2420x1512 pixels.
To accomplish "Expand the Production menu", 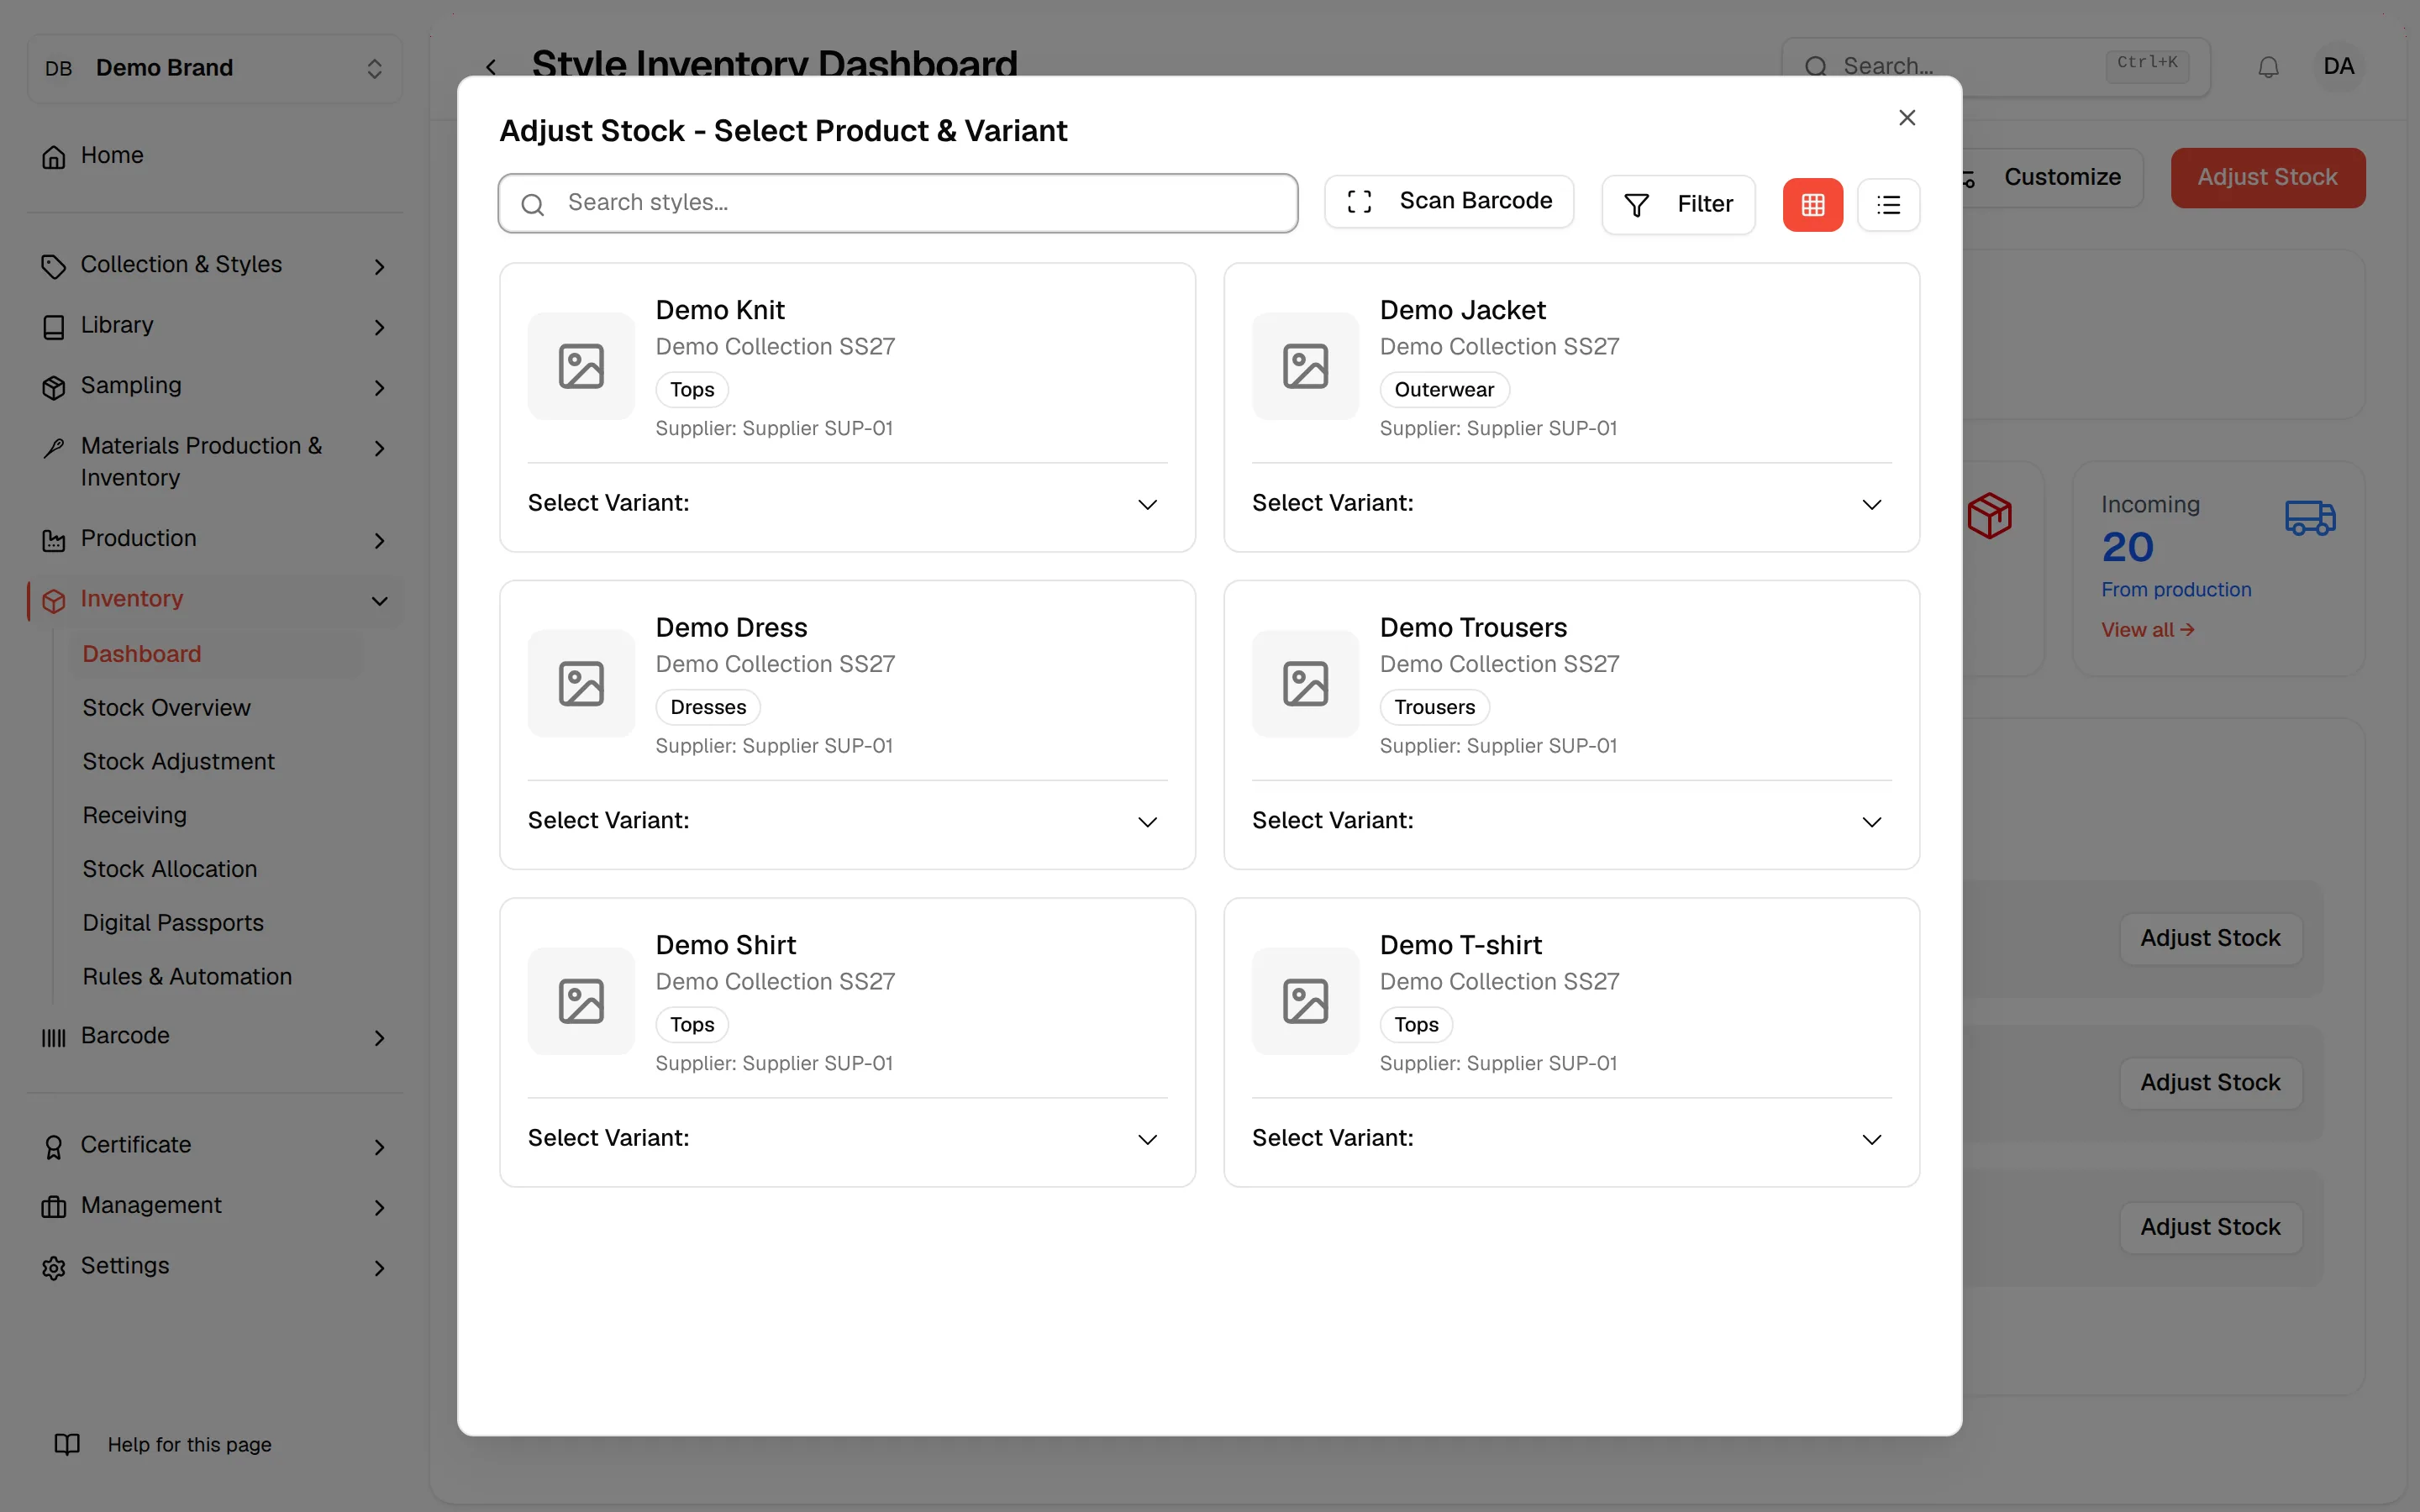I will (x=215, y=539).
